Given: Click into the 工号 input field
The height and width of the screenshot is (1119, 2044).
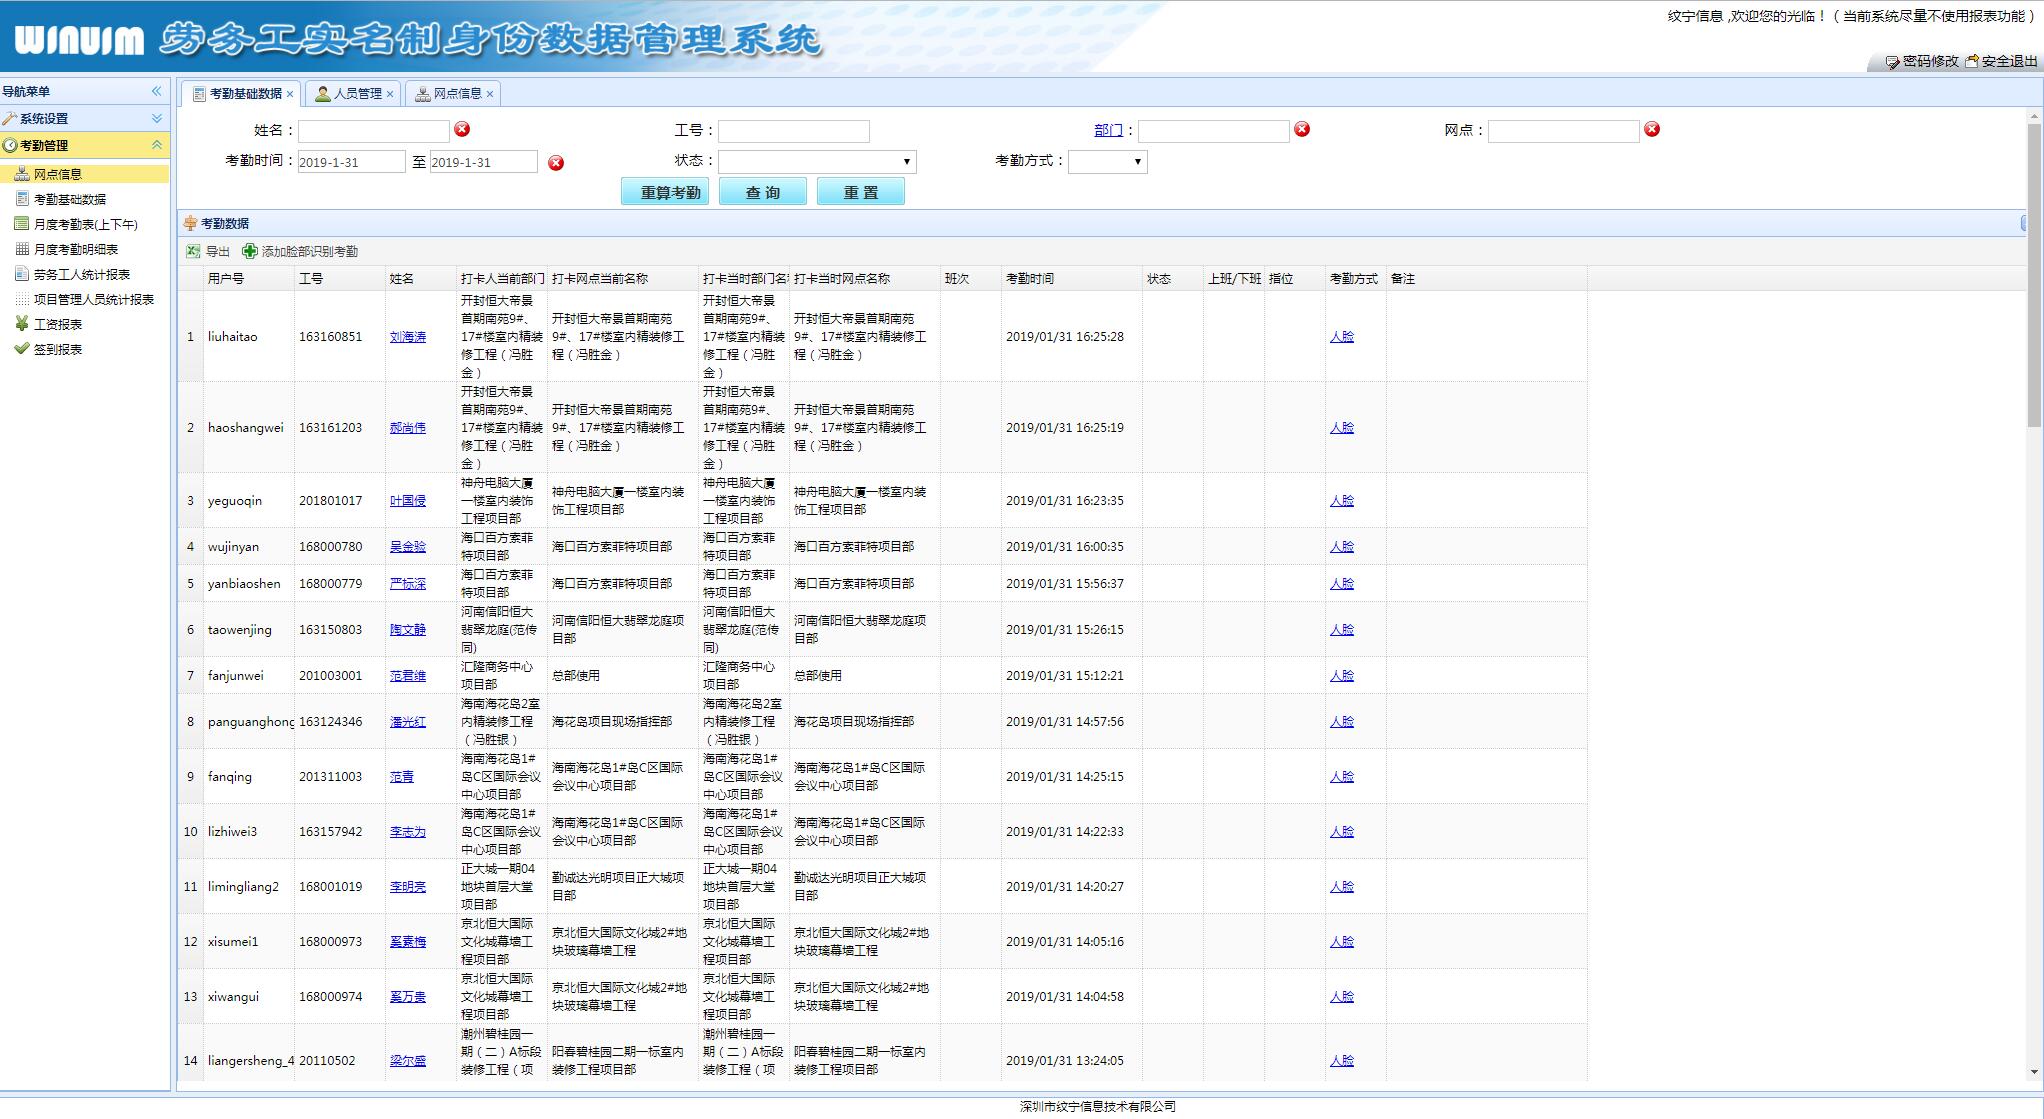Looking at the screenshot, I should pyautogui.click(x=793, y=131).
